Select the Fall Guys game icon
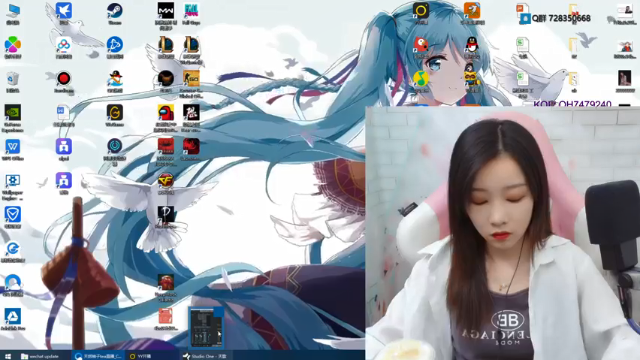Screen dimensions: 640x360 click(x=191, y=11)
